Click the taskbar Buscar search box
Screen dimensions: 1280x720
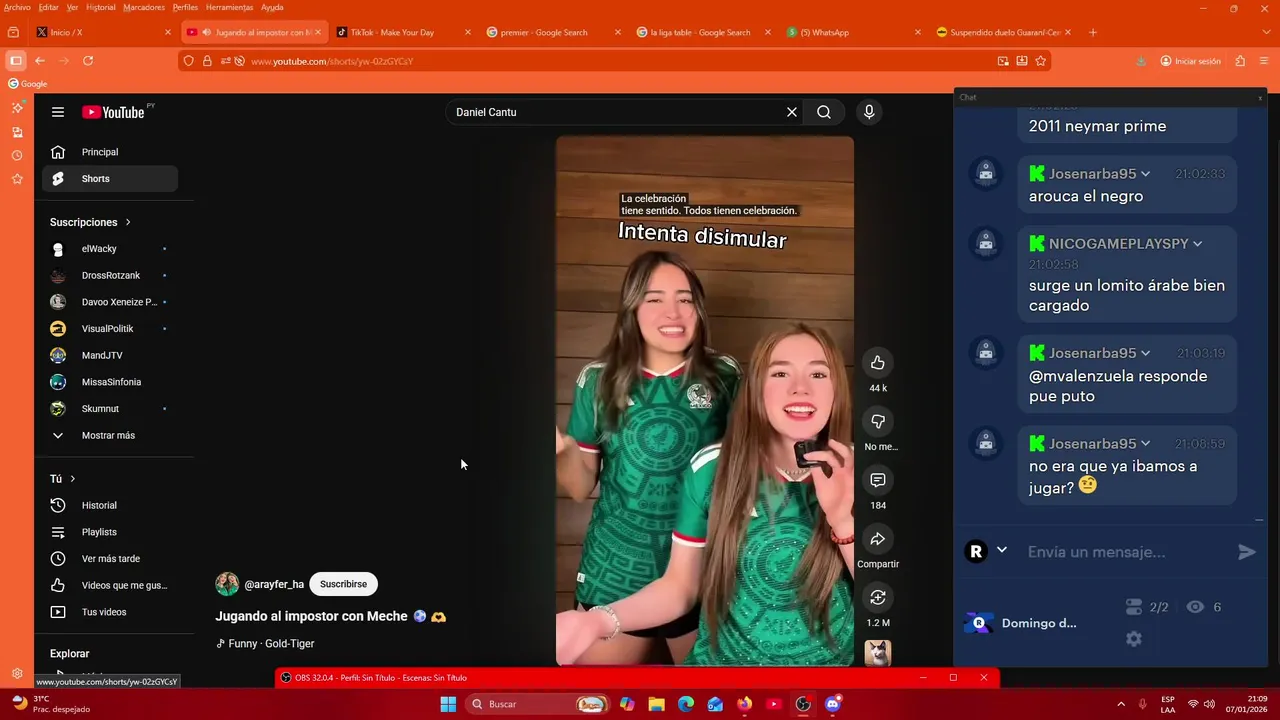pos(538,704)
